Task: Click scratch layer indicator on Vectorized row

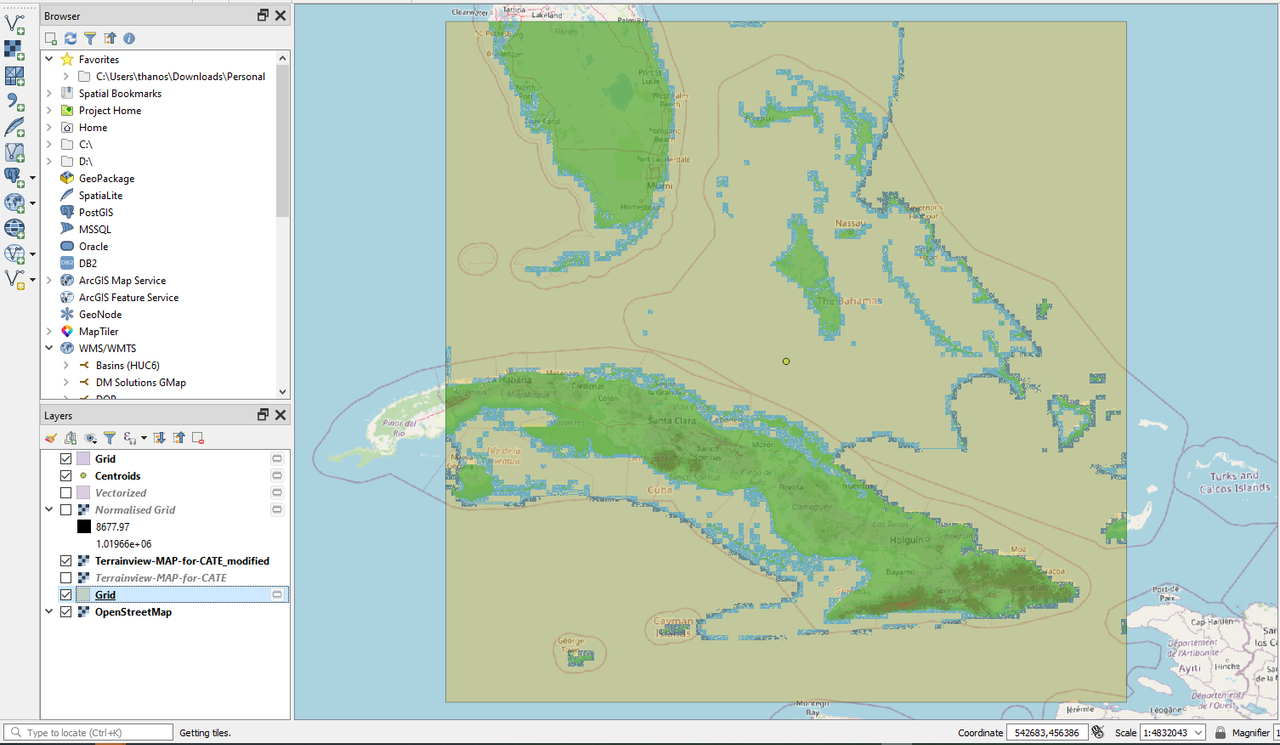Action: tap(277, 493)
